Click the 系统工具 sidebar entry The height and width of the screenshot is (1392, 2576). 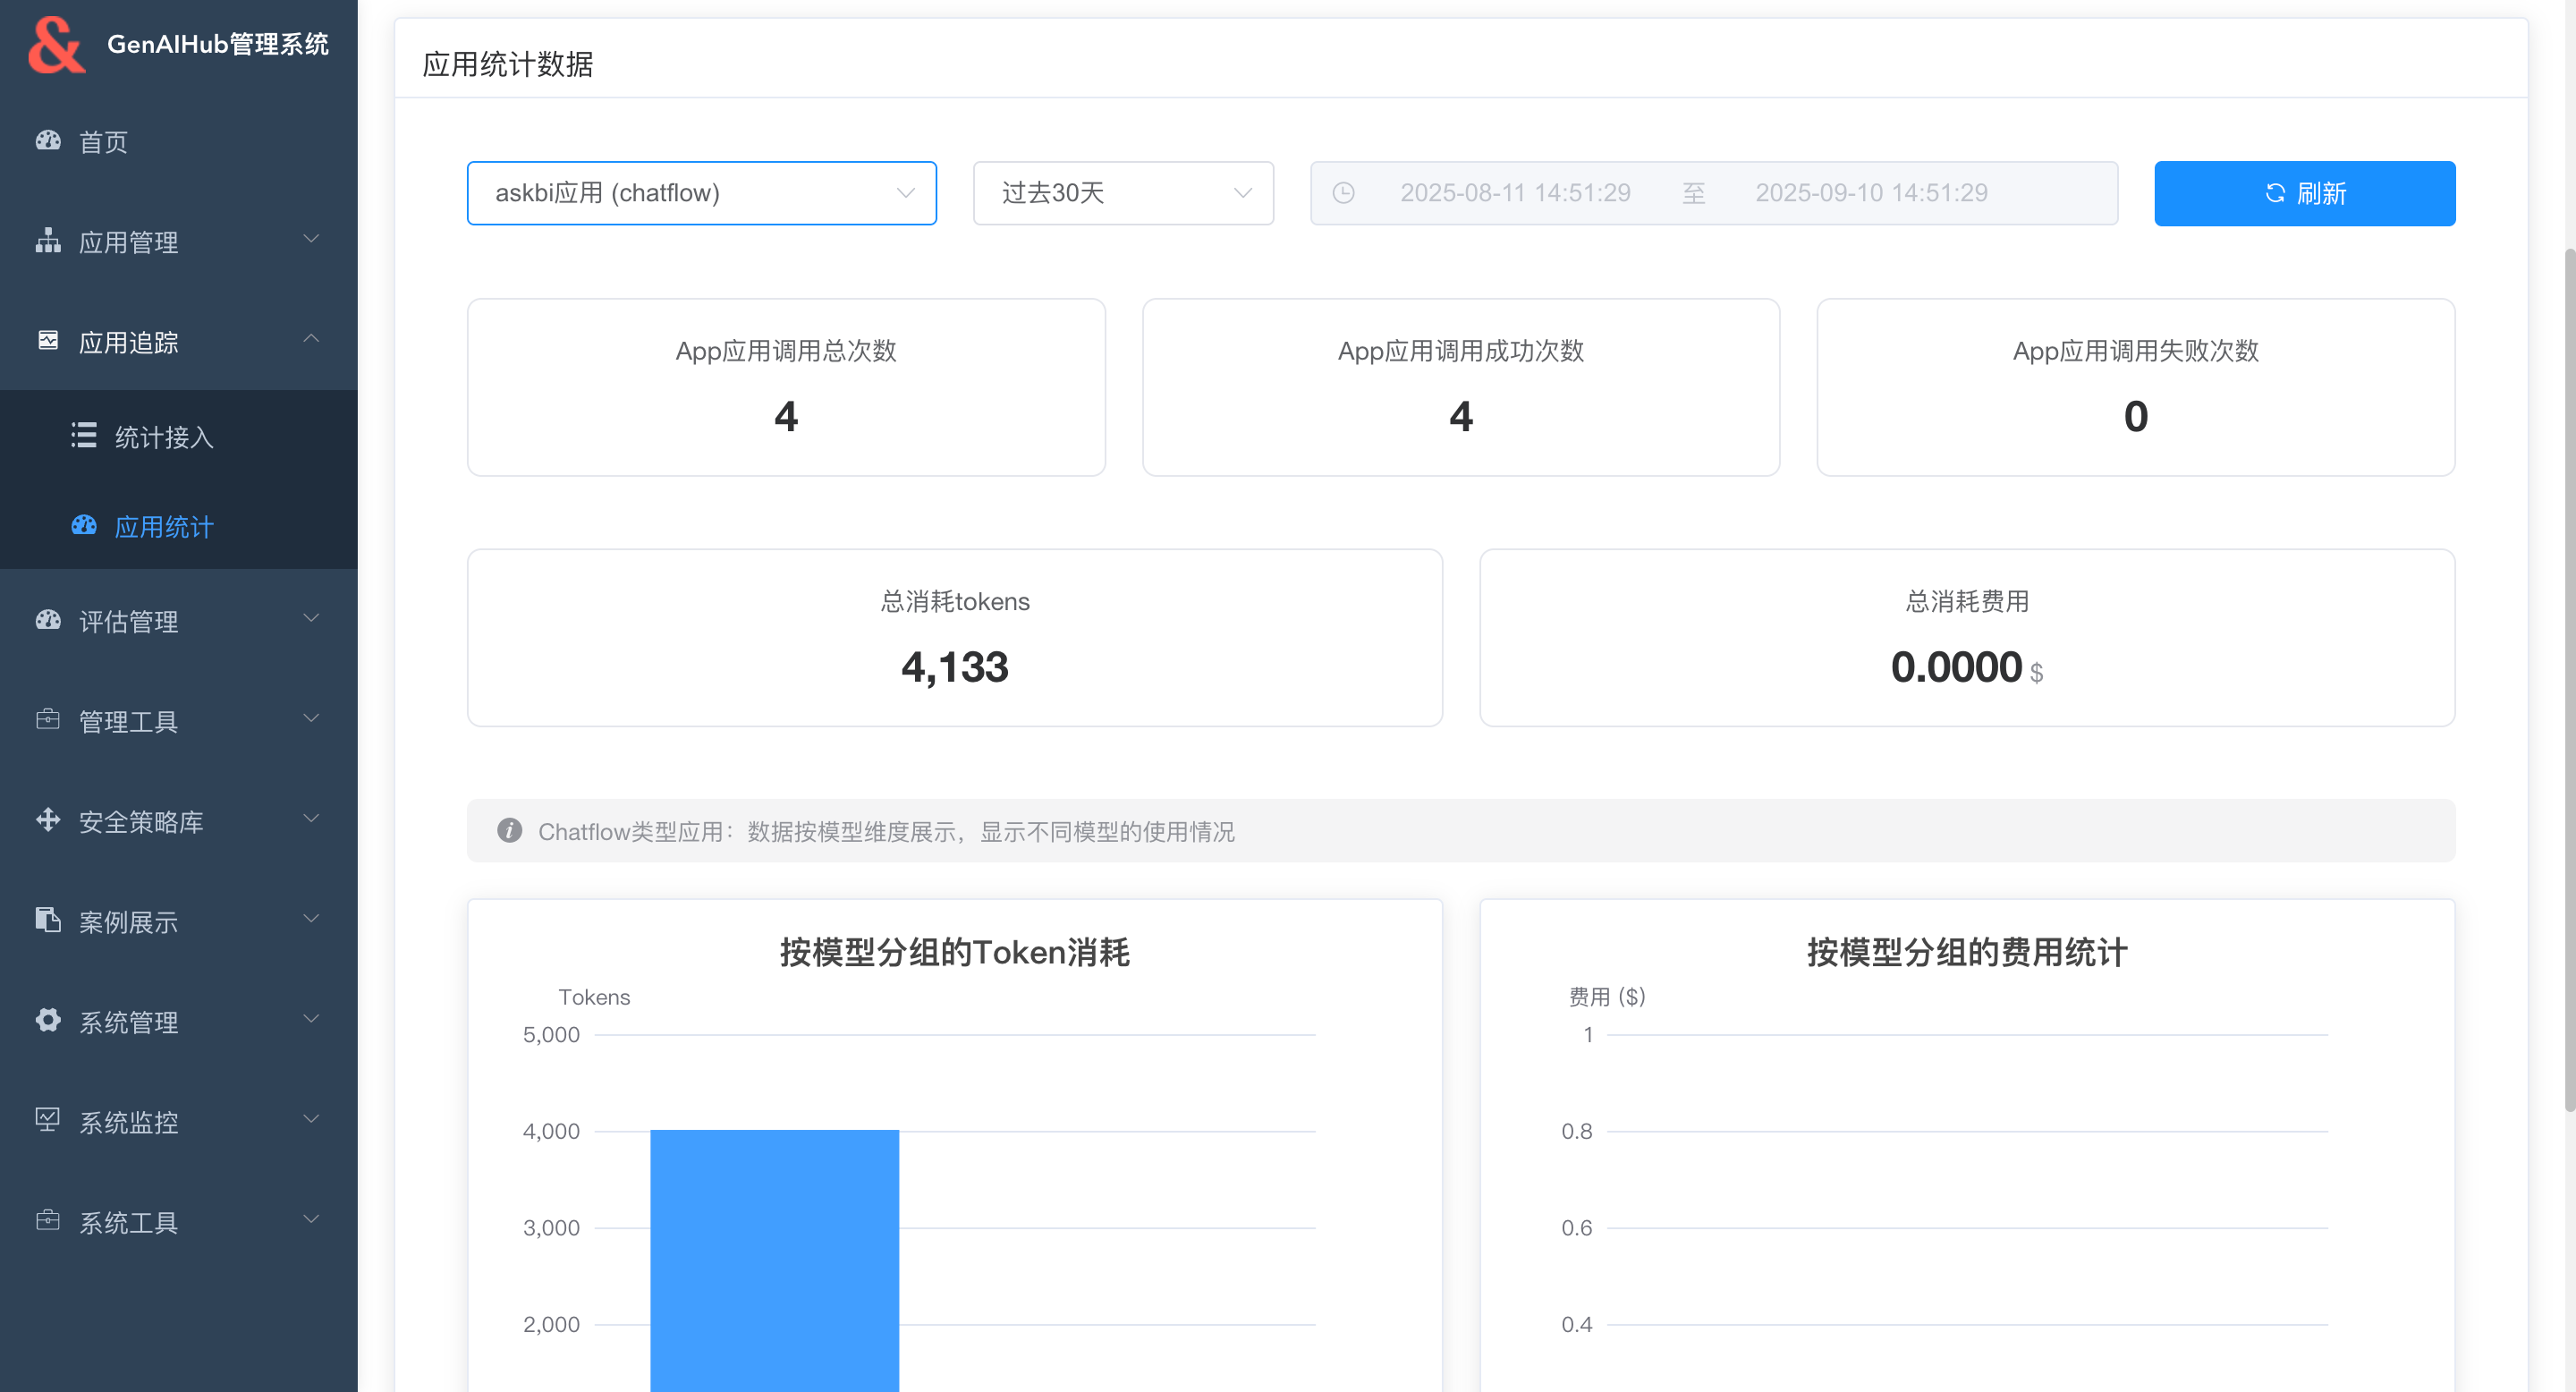(x=129, y=1222)
